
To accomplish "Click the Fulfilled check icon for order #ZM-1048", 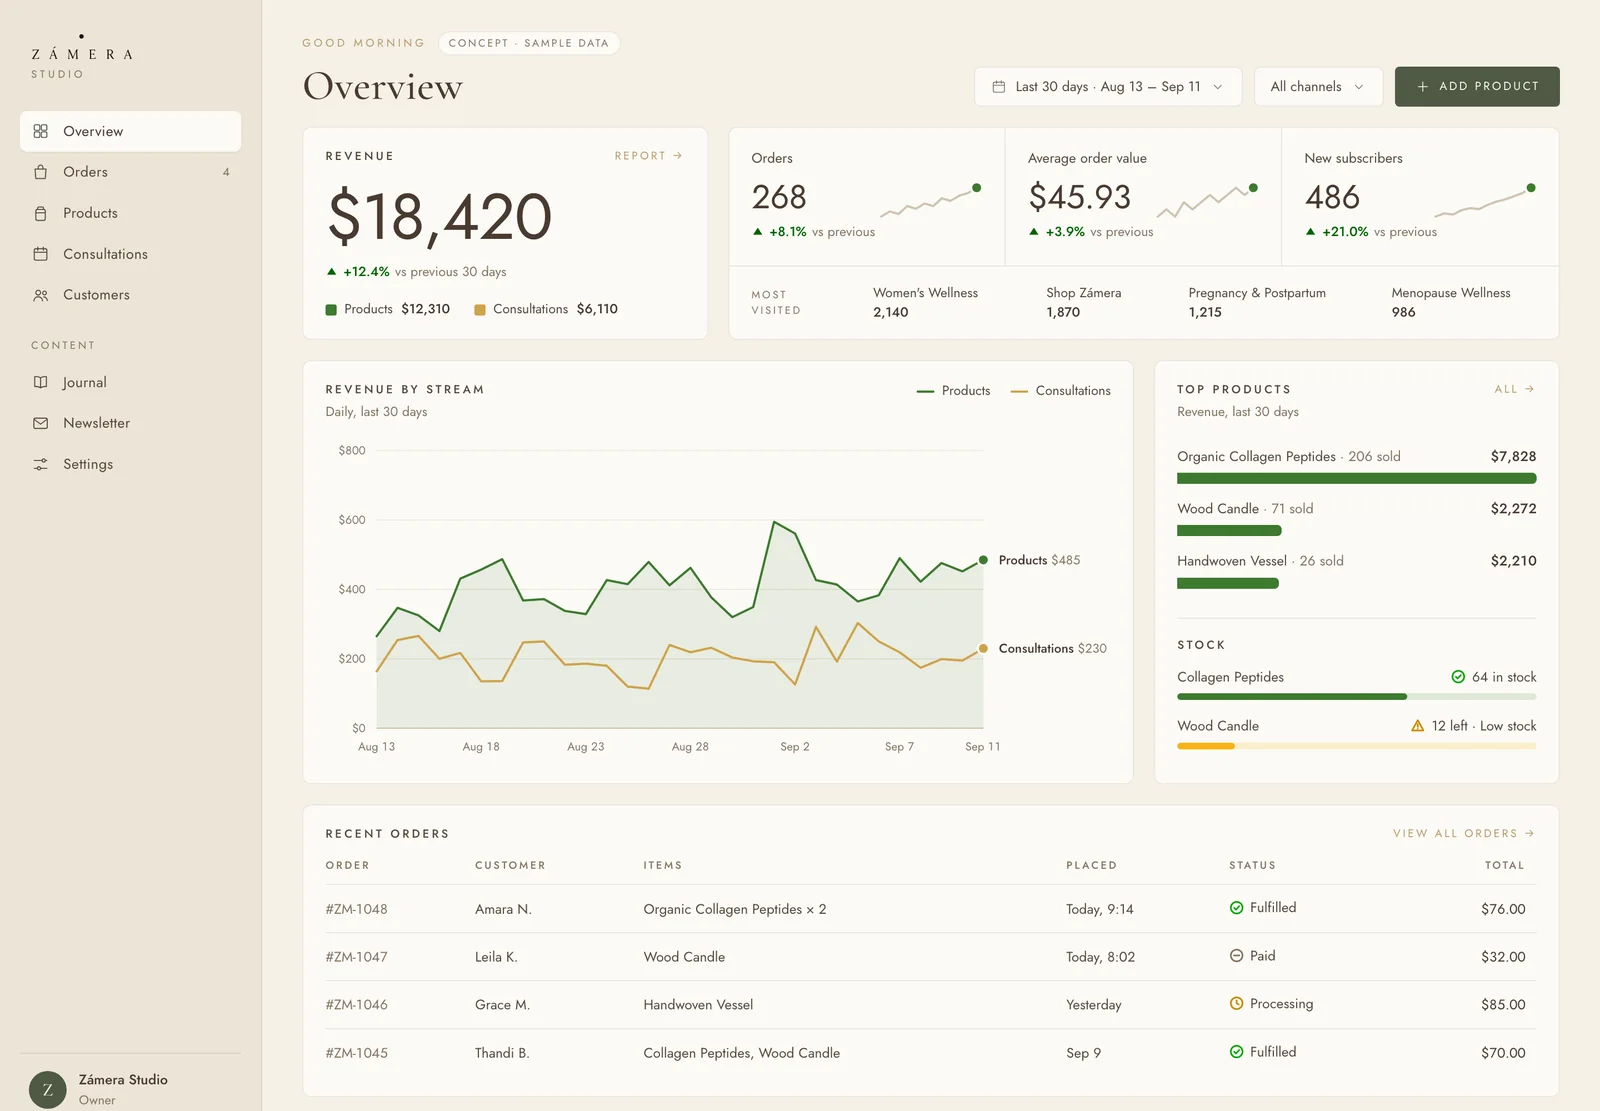I will [1237, 908].
